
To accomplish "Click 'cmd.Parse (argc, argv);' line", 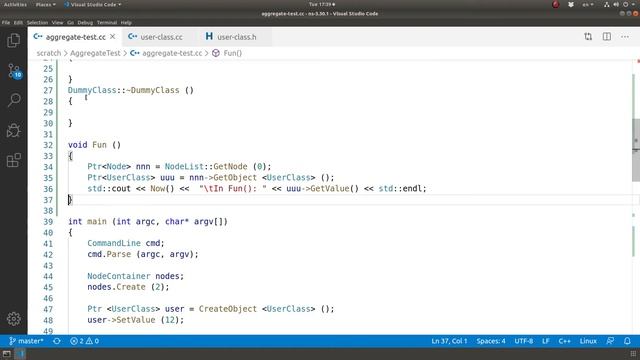I will click(x=143, y=254).
